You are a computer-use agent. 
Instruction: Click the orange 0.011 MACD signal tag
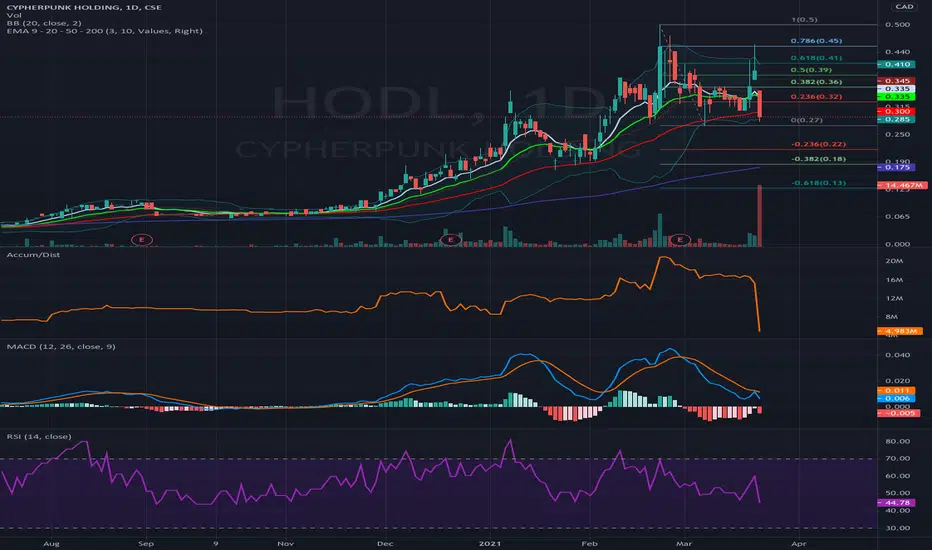pos(896,391)
